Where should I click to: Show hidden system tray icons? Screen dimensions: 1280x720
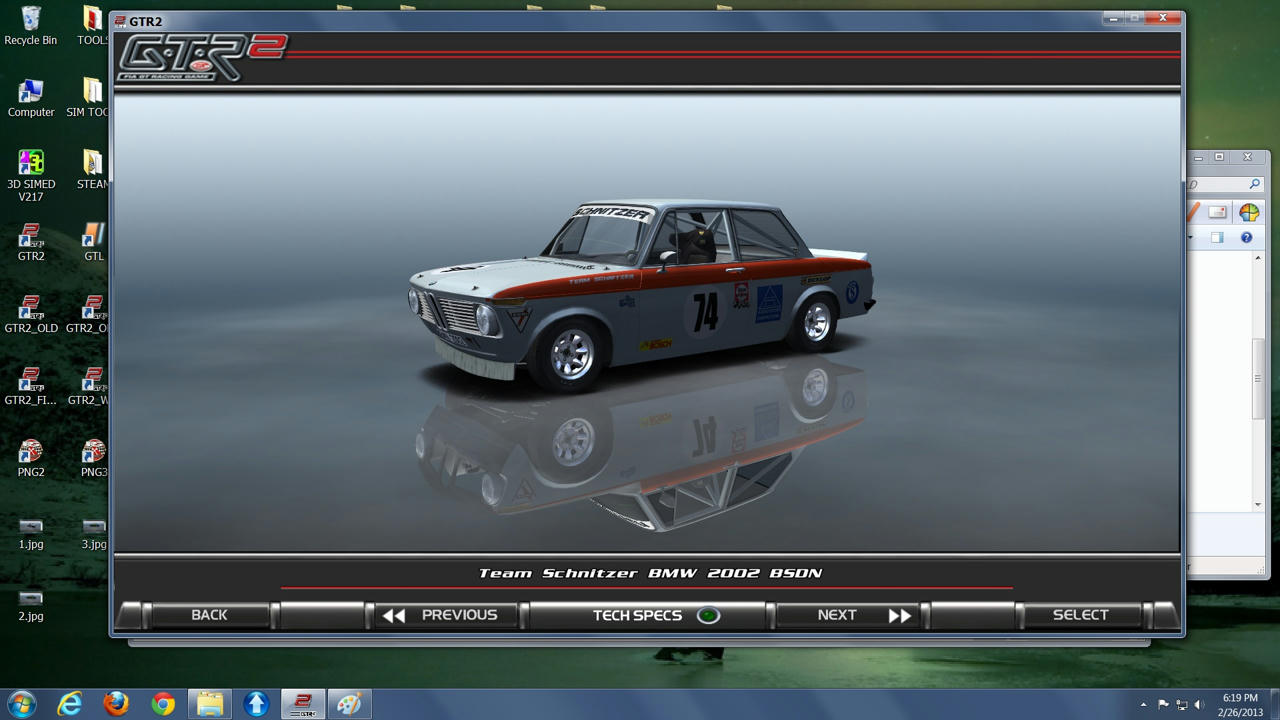[x=1144, y=705]
